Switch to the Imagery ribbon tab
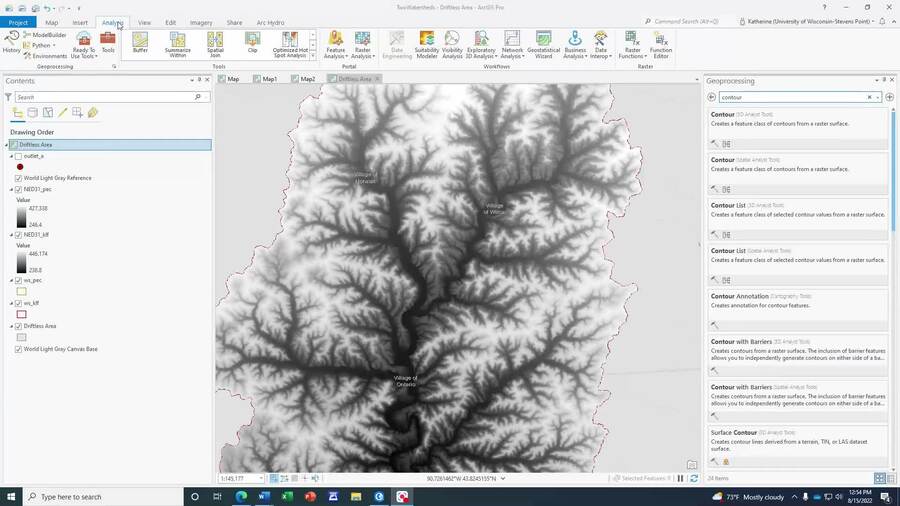 pos(201,22)
